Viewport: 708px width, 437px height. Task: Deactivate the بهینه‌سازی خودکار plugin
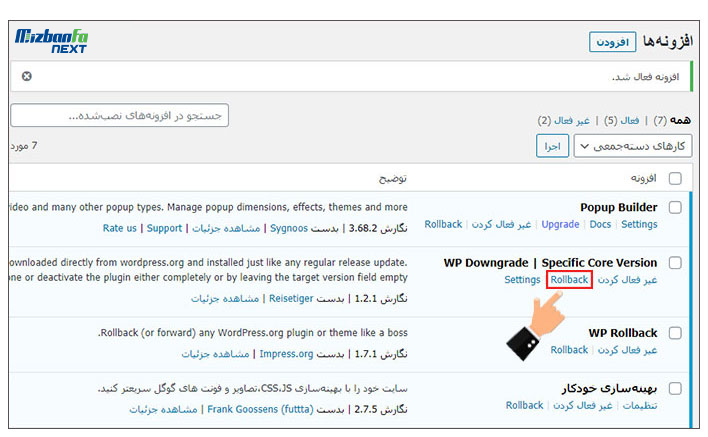[582, 405]
